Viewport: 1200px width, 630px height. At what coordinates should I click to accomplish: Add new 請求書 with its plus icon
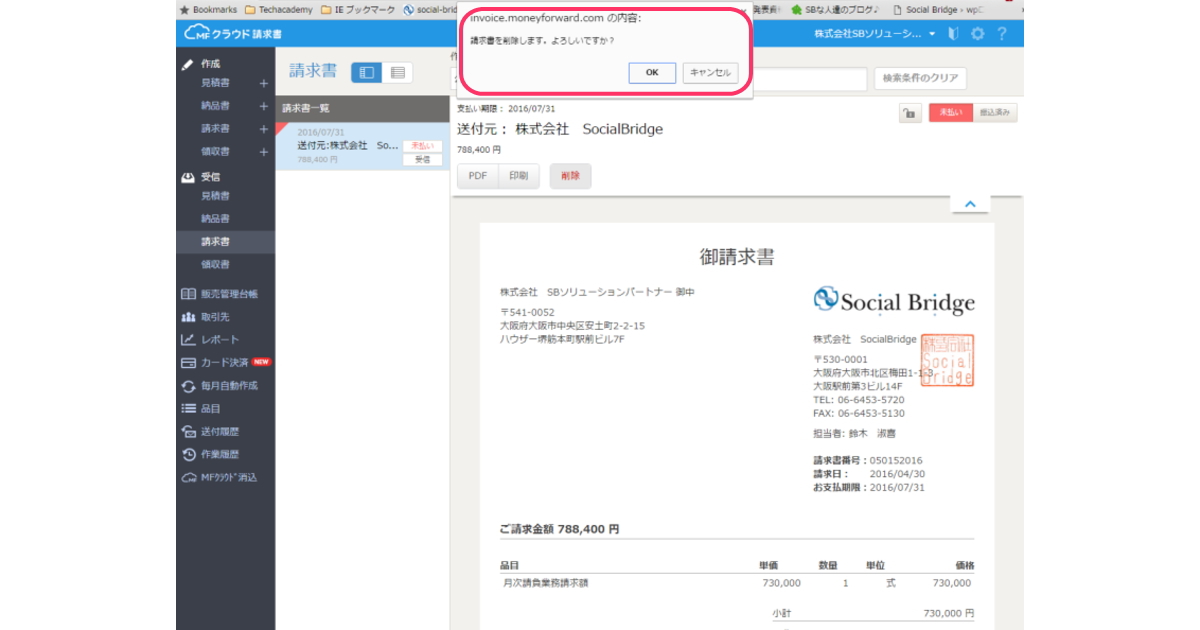pos(264,129)
